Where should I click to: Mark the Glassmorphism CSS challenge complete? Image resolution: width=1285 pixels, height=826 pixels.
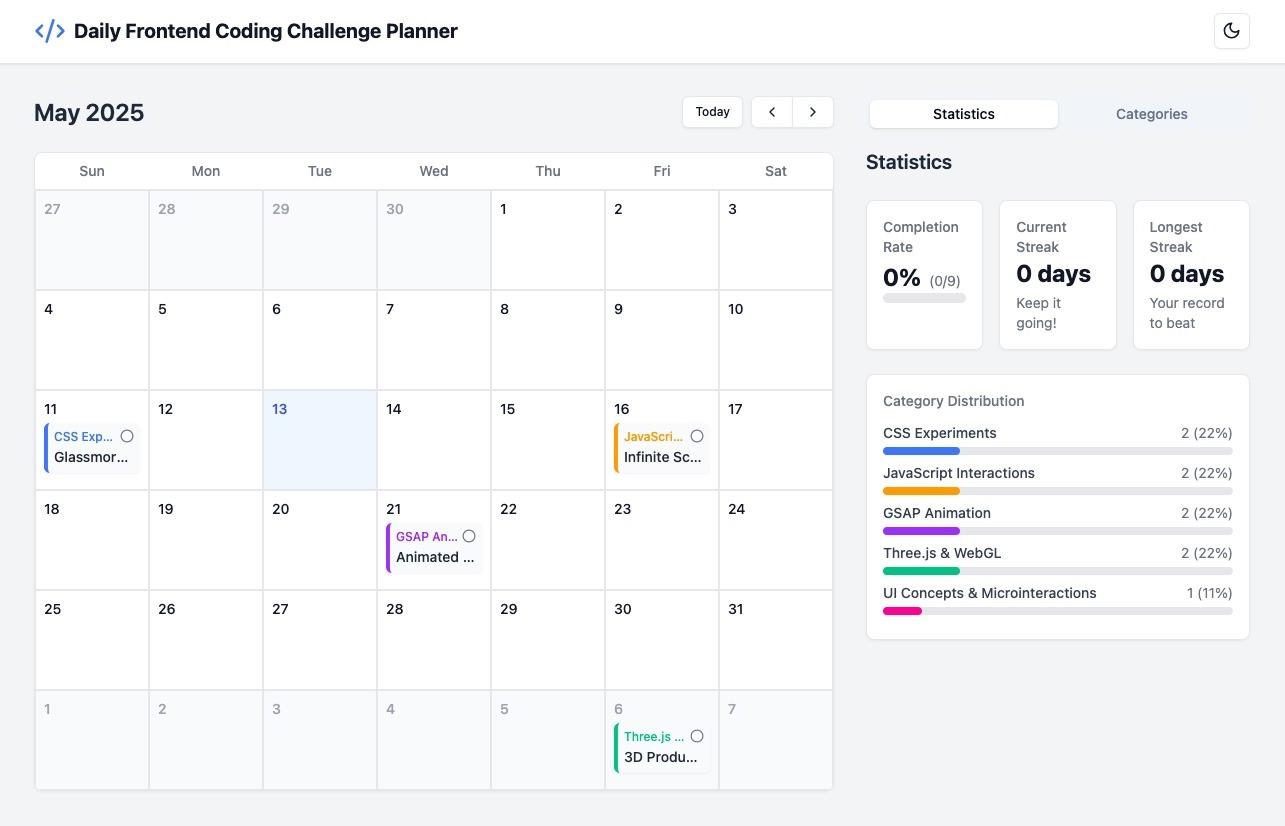click(x=127, y=436)
